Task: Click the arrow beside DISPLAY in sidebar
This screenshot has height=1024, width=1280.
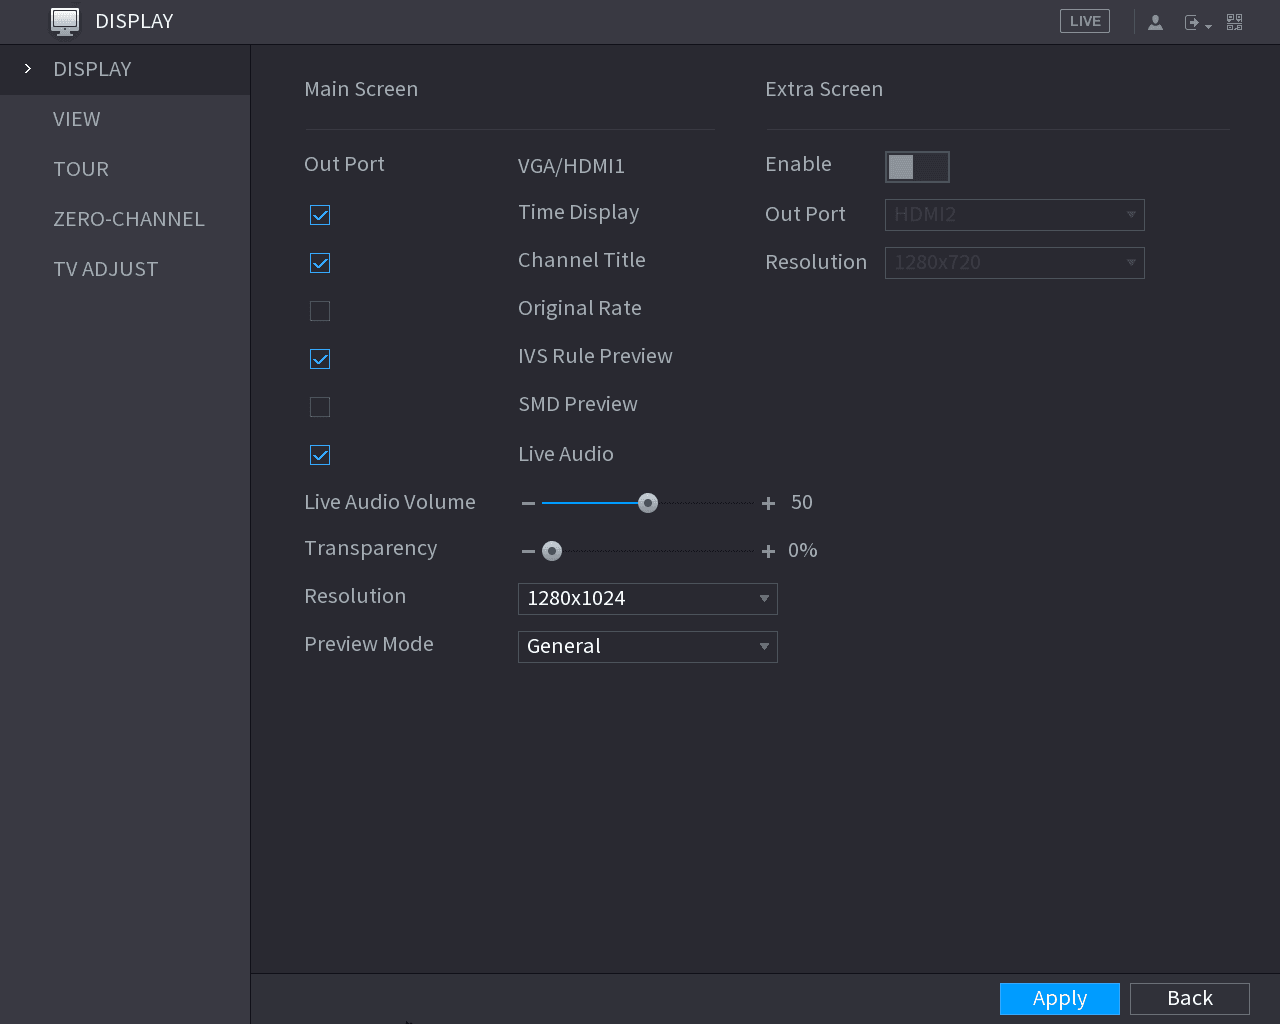Action: 28,69
